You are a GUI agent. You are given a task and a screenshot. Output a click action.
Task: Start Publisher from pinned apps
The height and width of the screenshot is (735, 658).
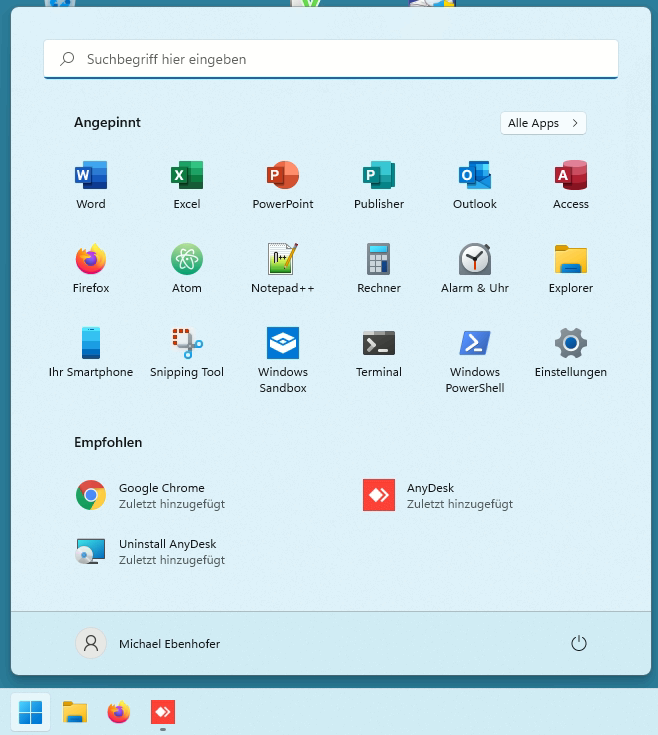point(379,185)
